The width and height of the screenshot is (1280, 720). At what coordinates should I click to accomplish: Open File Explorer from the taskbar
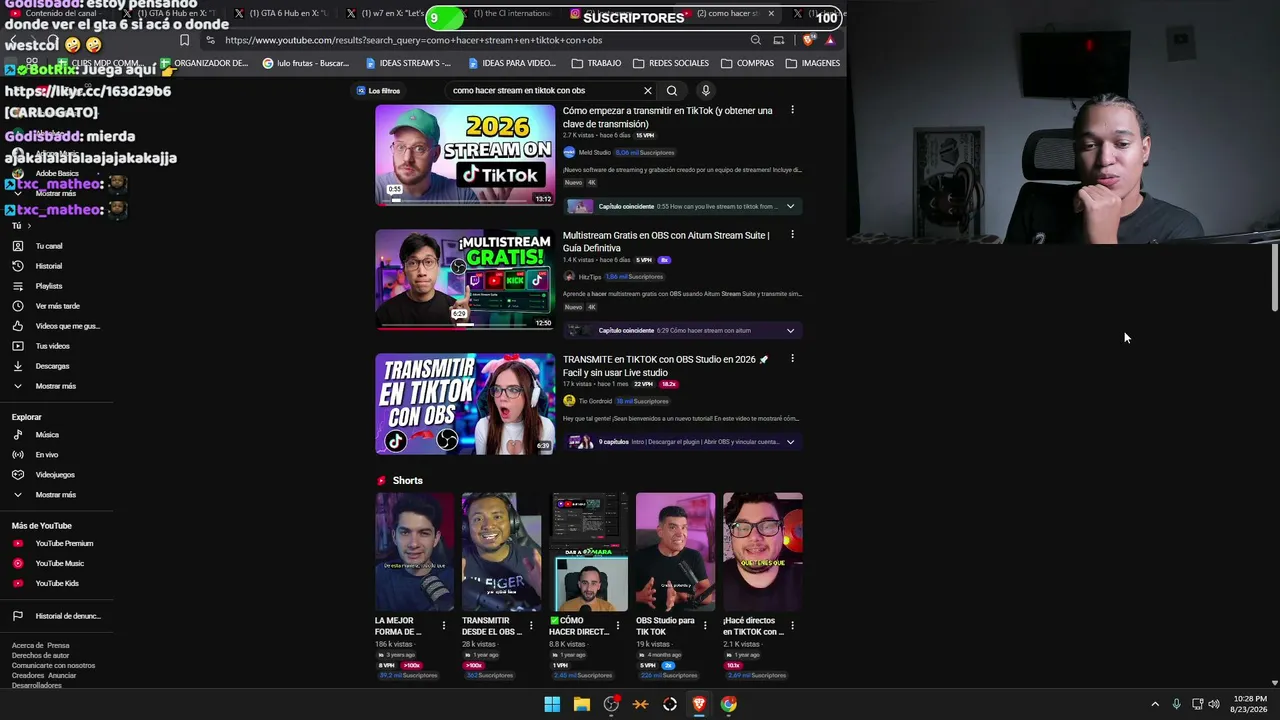(x=582, y=704)
